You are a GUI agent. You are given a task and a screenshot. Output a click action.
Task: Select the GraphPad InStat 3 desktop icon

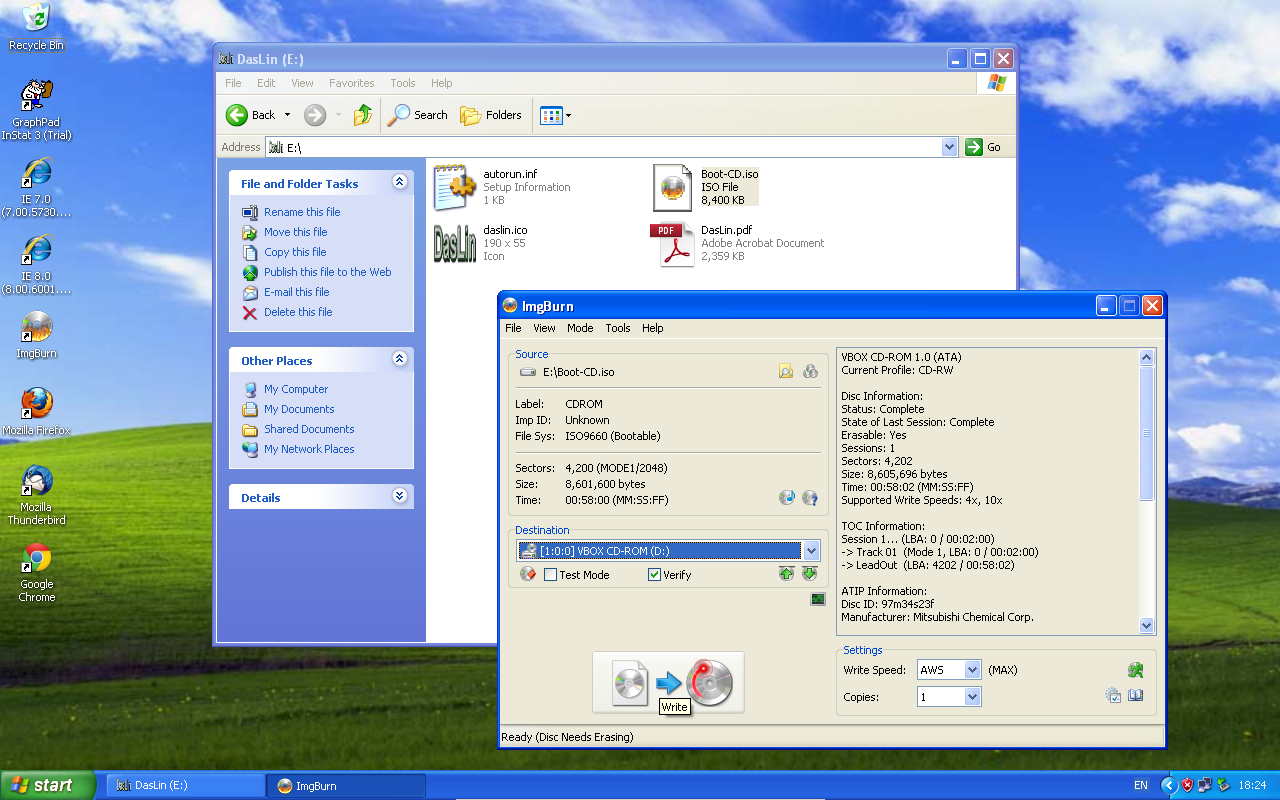point(36,111)
